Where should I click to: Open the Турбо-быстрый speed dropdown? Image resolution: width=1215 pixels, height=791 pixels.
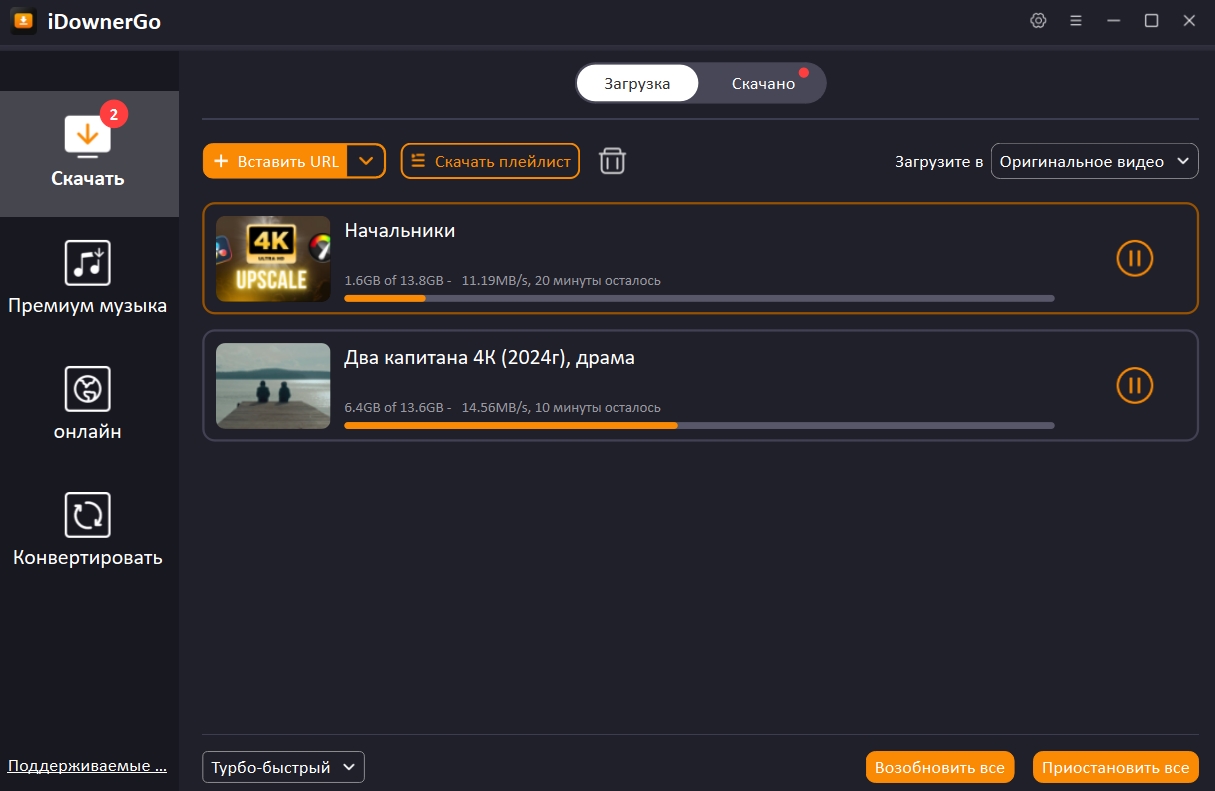pos(283,767)
